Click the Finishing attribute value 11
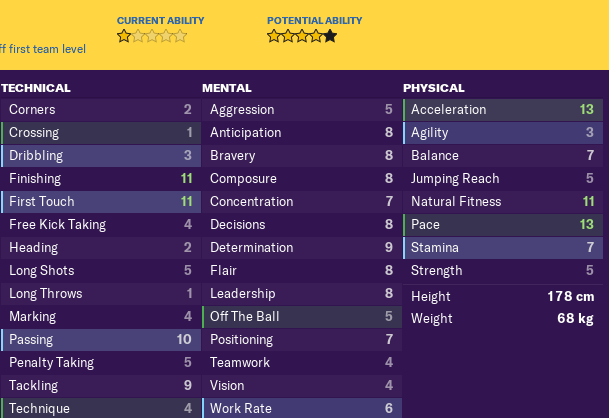 click(x=186, y=179)
